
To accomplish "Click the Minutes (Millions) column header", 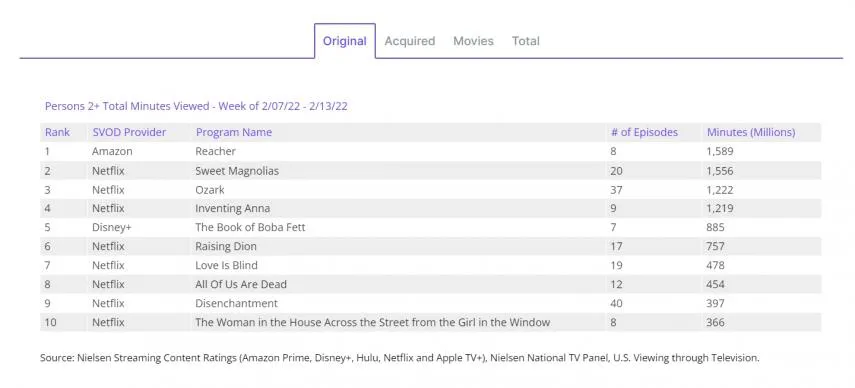I will (751, 132).
